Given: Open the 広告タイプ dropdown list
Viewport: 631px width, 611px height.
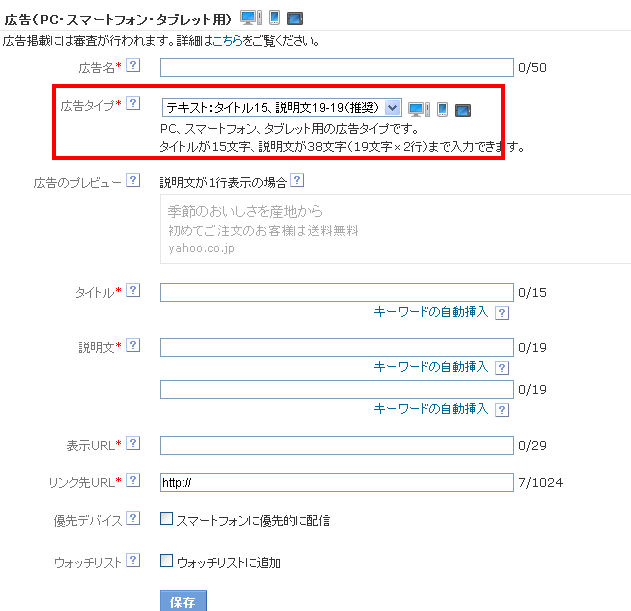Looking at the screenshot, I should [281, 108].
